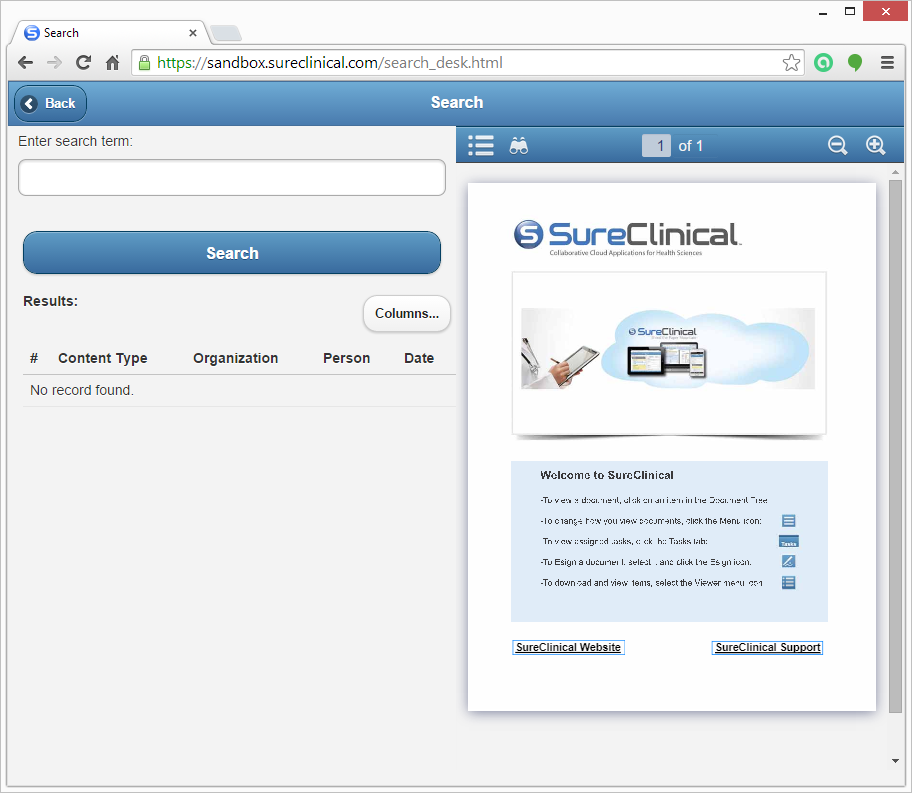Close the browser window
This screenshot has height=793, width=912.
point(886,12)
